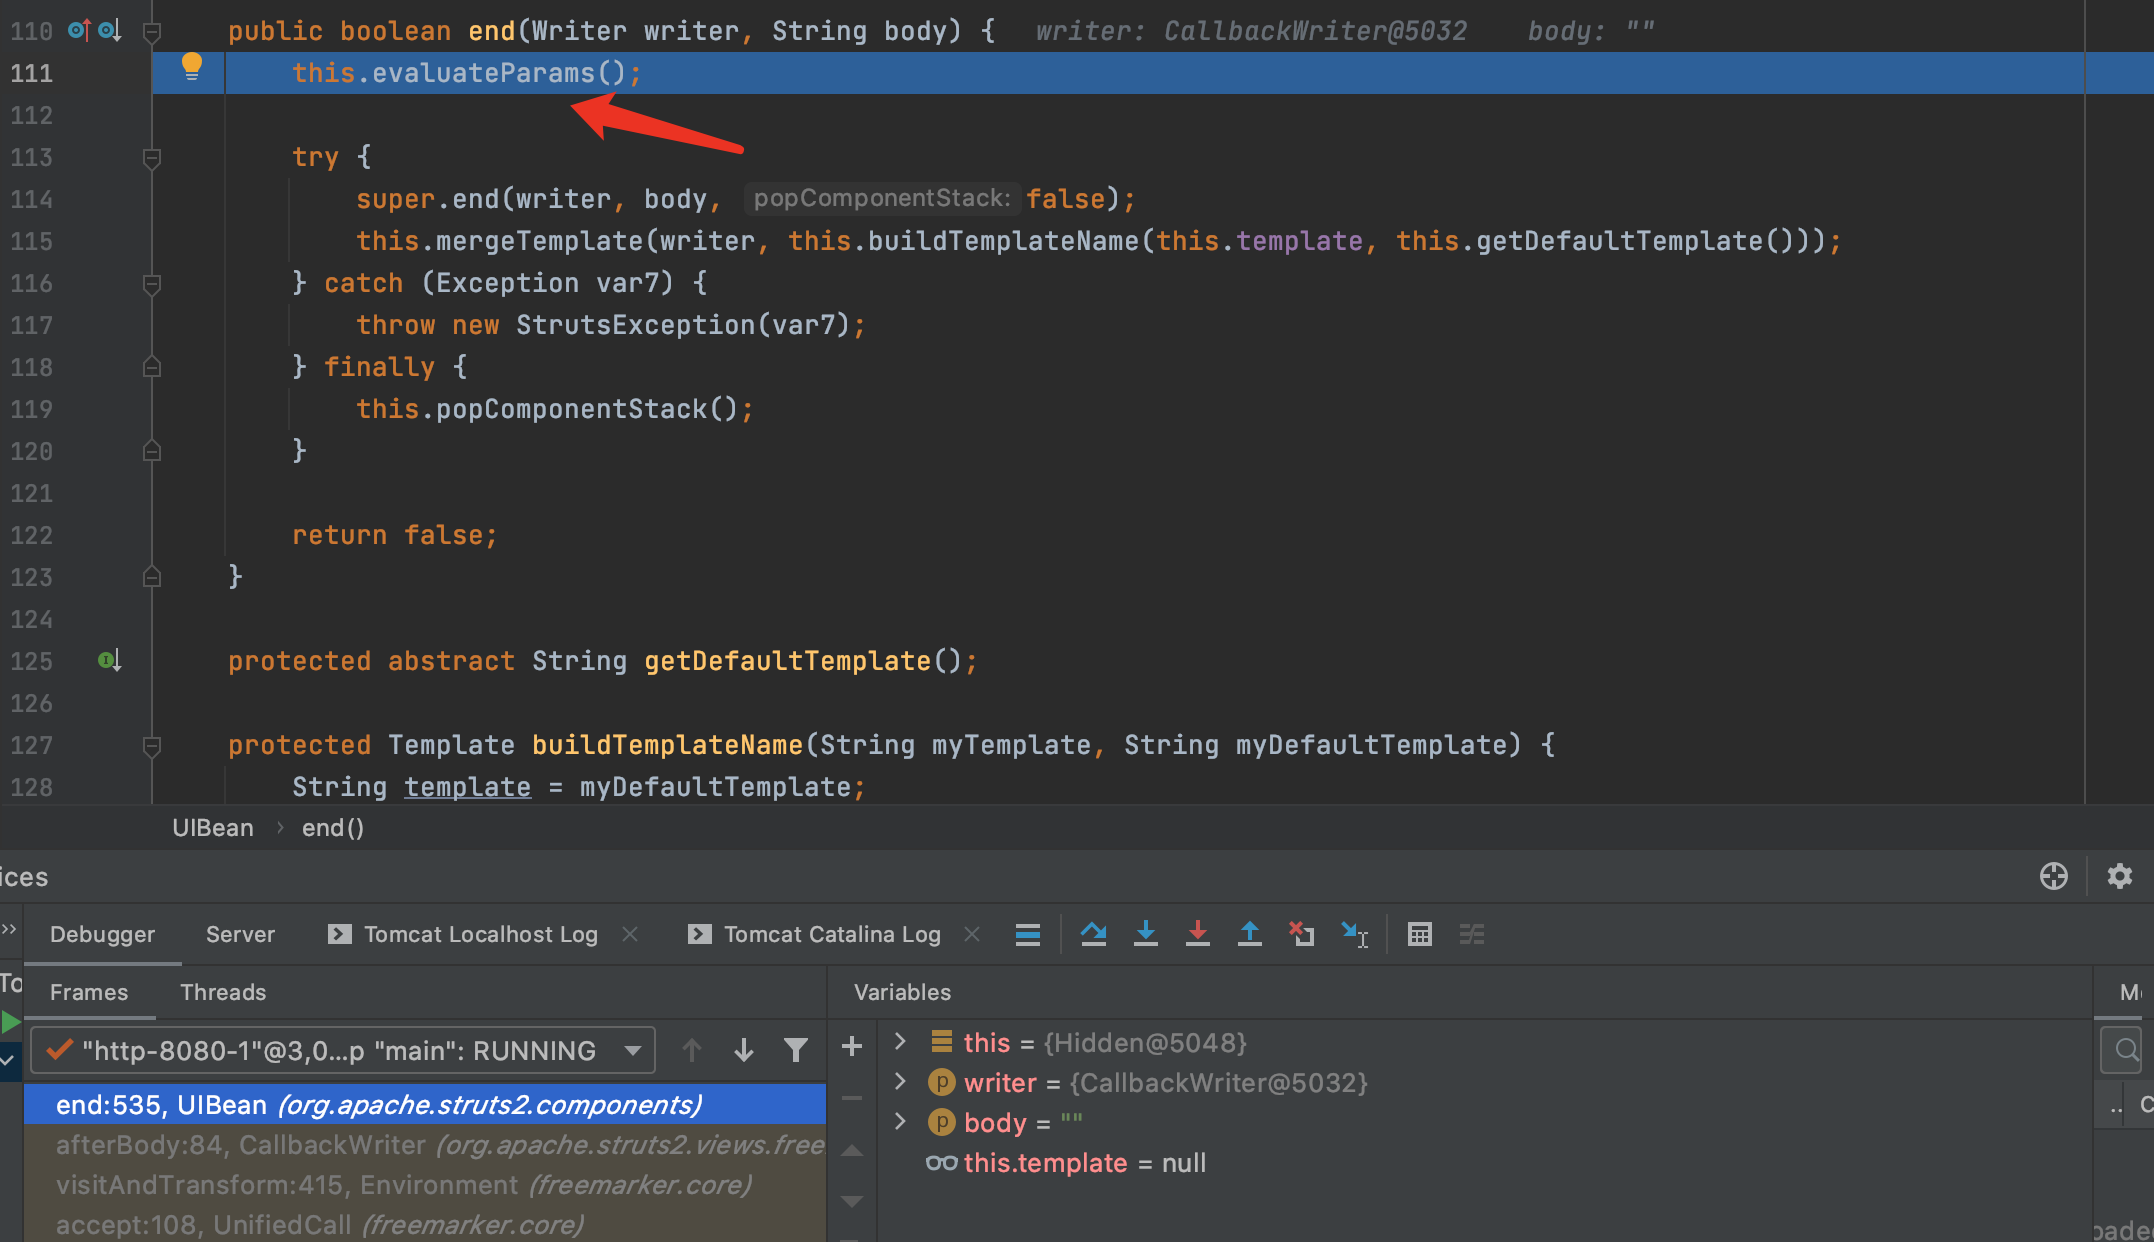Select the visitAndTransform:415, Environment stack frame
The image size is (2154, 1242).
(425, 1184)
